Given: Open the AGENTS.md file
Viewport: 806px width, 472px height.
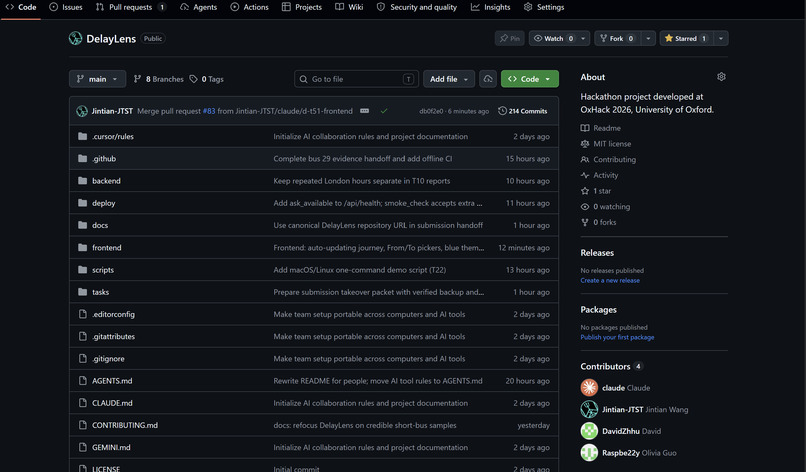Looking at the screenshot, I should pos(112,381).
